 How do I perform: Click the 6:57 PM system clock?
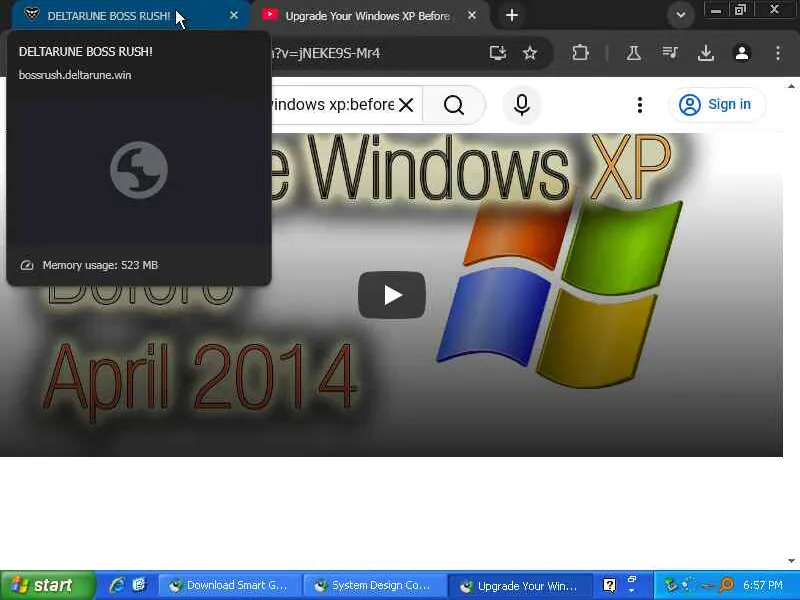[763, 585]
